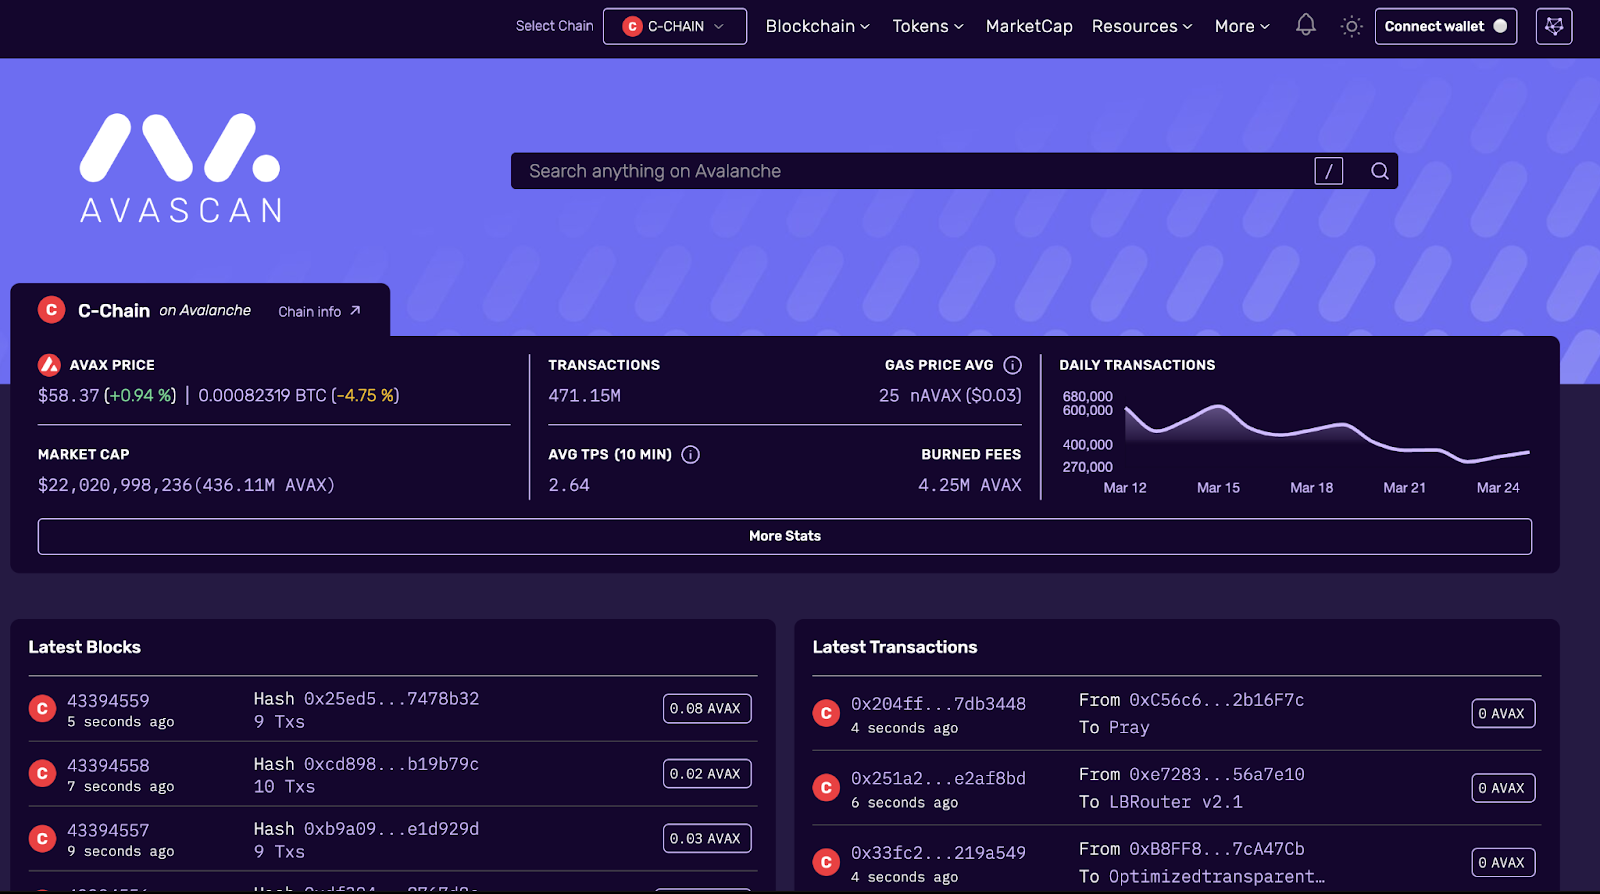Open block number 43394559
Screen dimensions: 1600x894
pos(108,701)
